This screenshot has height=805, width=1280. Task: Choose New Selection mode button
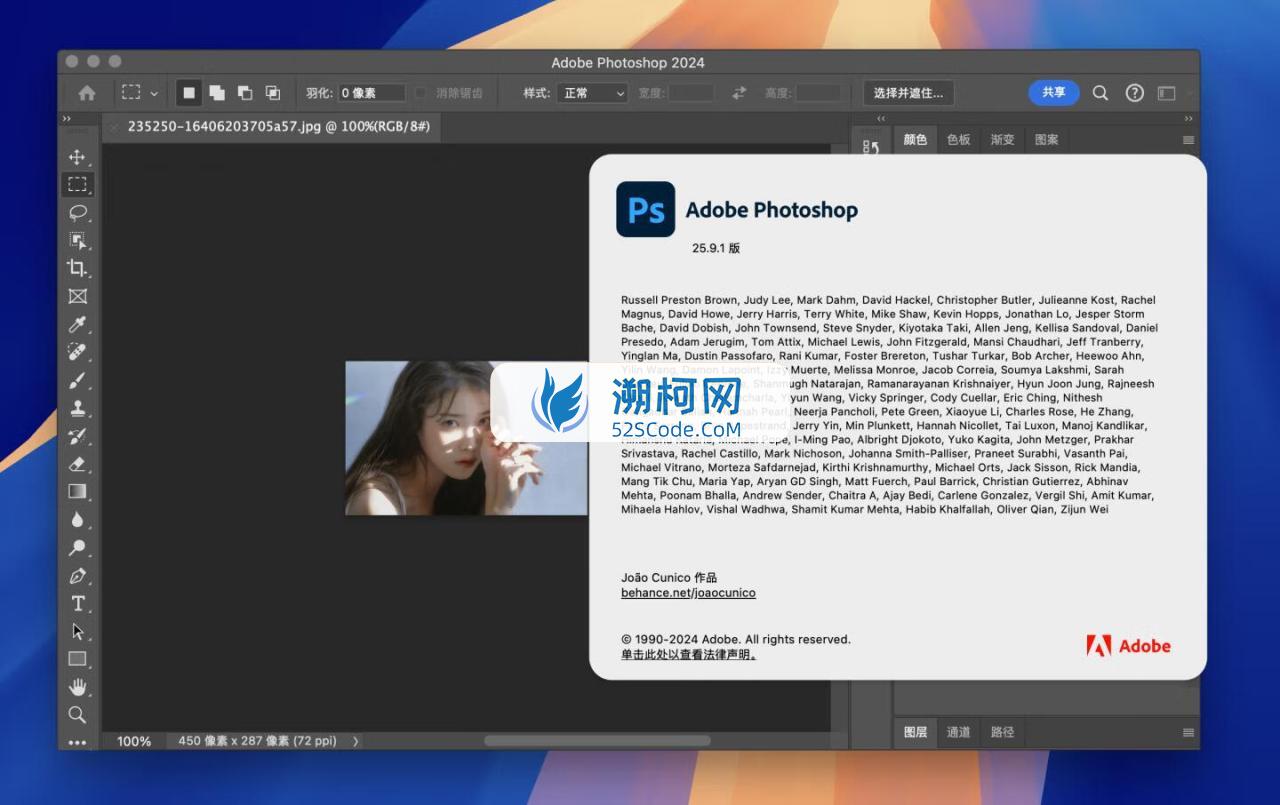point(188,92)
